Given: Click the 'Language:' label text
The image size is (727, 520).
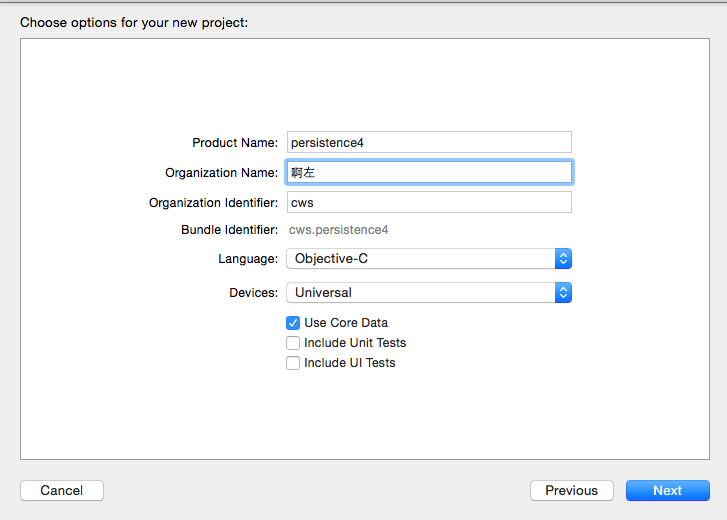Looking at the screenshot, I should click(x=248, y=259).
